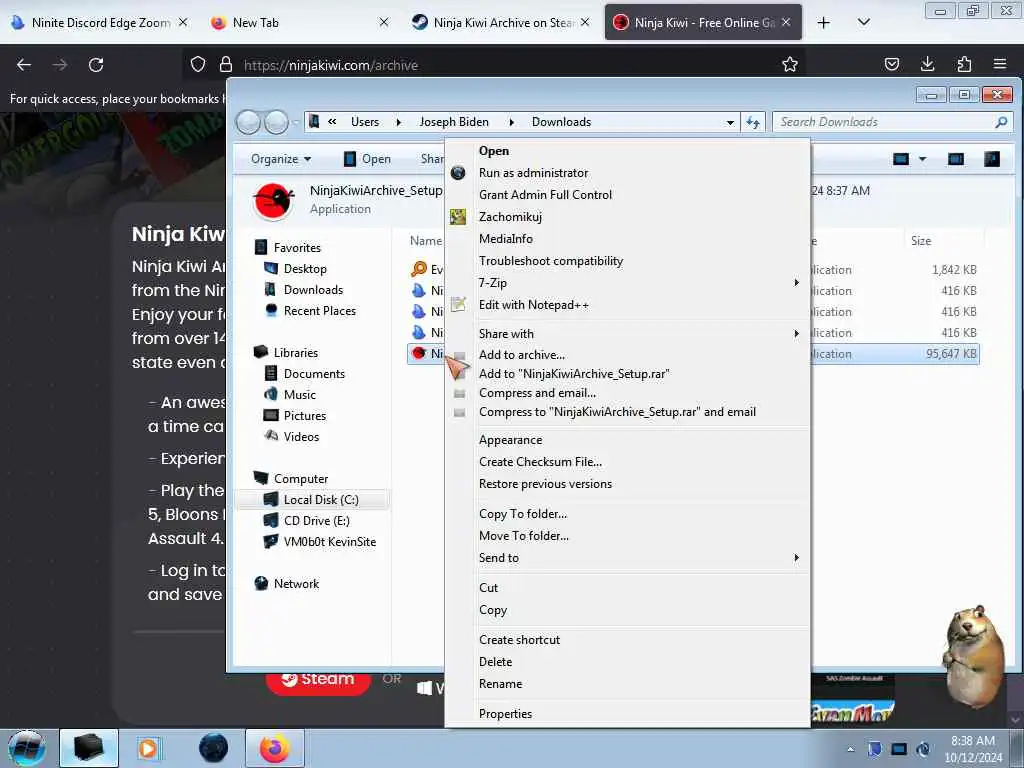1024x768 pixels.
Task: Click Firefox back arrow button
Action: point(24,65)
